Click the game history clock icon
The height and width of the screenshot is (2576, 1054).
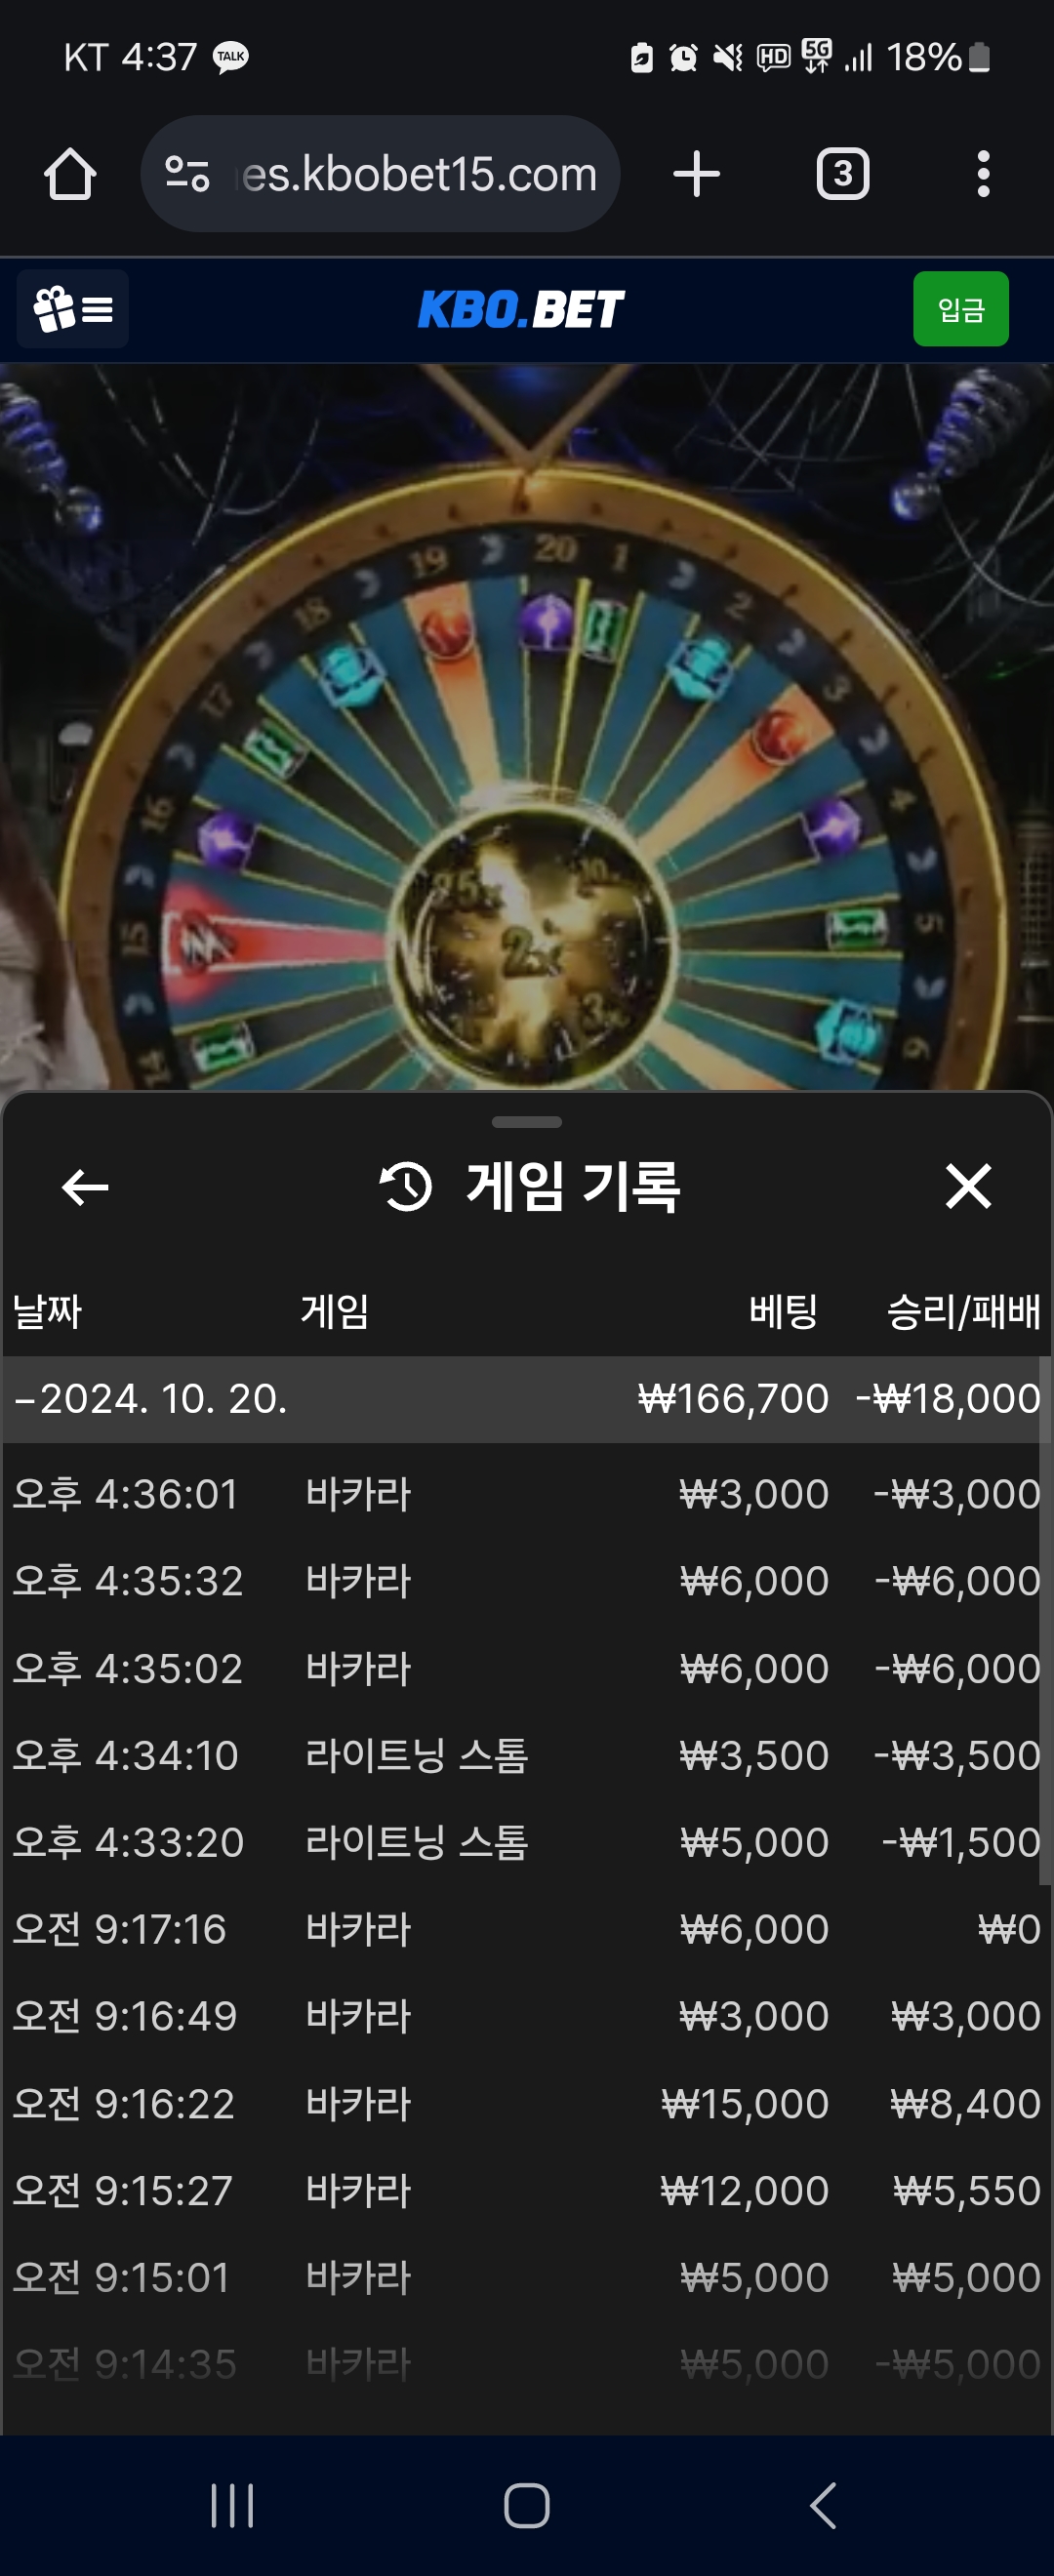(x=406, y=1187)
